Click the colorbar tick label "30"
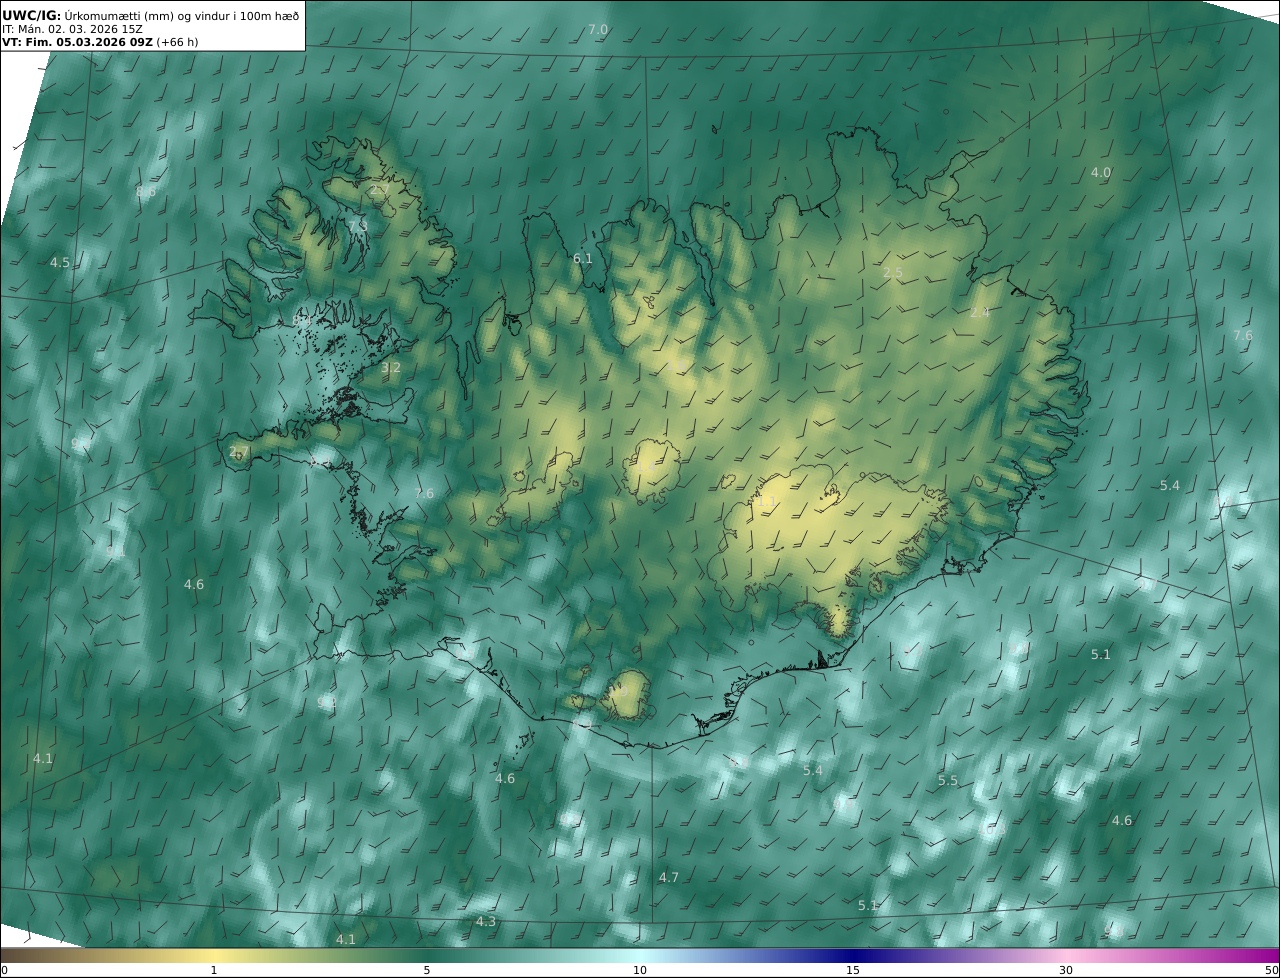The height and width of the screenshot is (978, 1280). click(1066, 970)
